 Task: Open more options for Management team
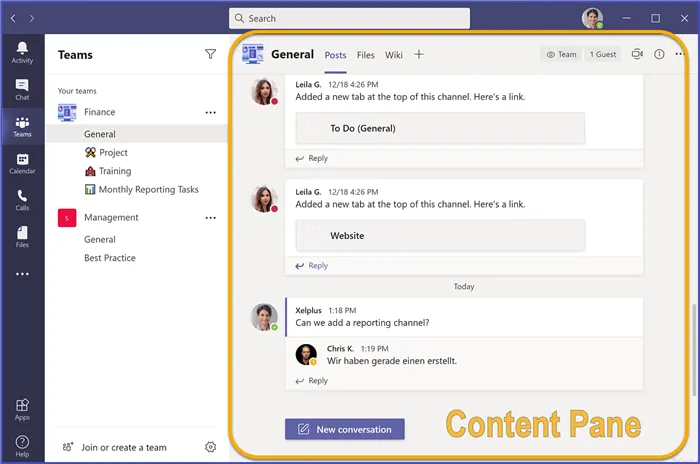(x=210, y=218)
